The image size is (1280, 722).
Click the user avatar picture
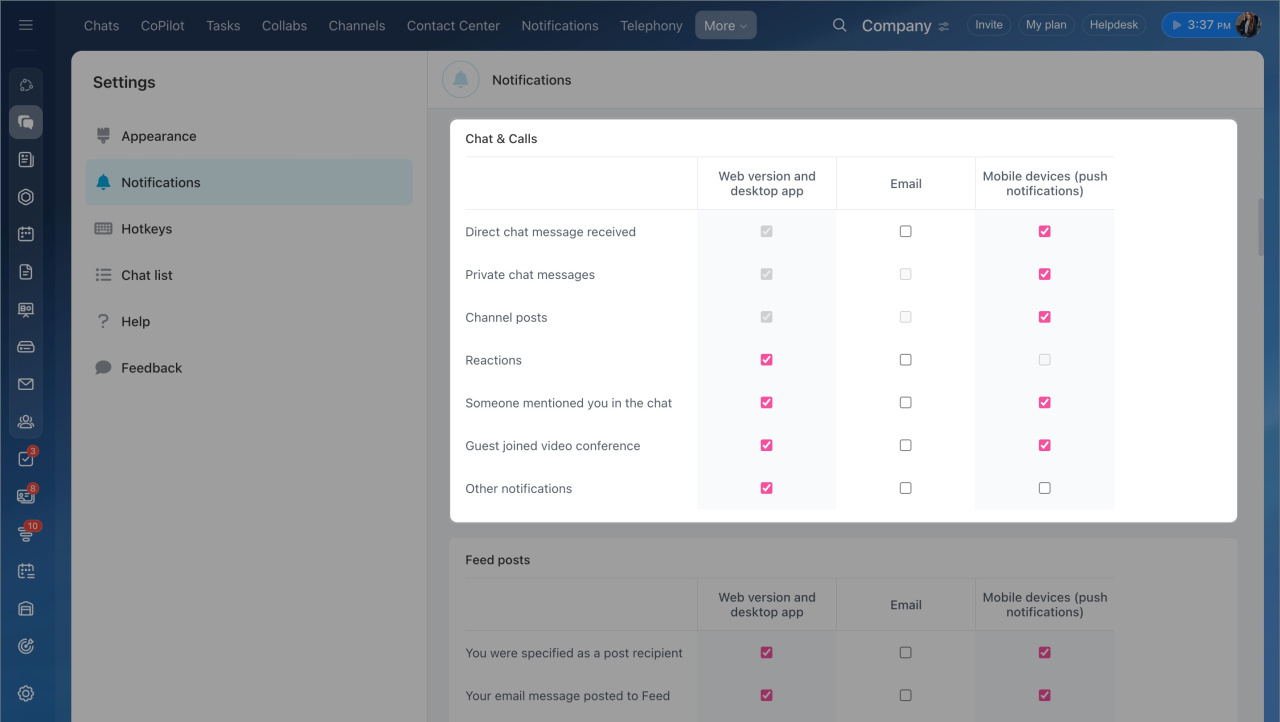1247,25
